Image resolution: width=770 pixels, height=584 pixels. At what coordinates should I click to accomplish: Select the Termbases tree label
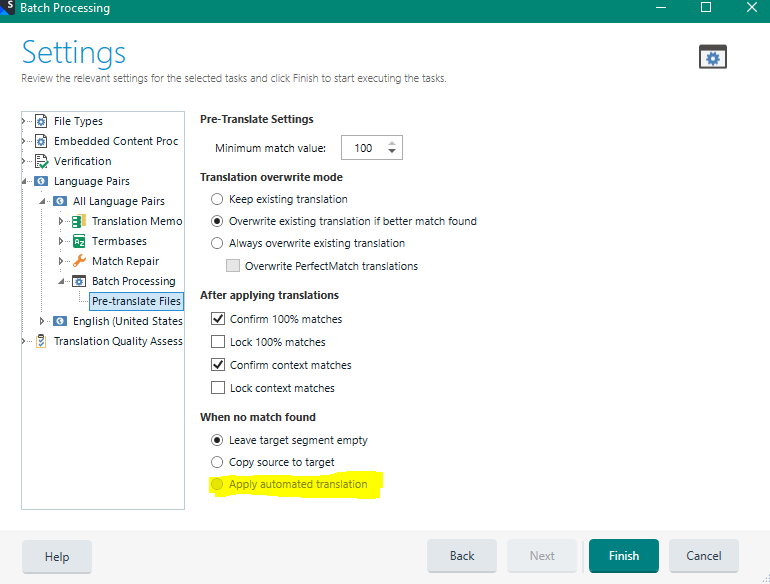pyautogui.click(x=119, y=241)
